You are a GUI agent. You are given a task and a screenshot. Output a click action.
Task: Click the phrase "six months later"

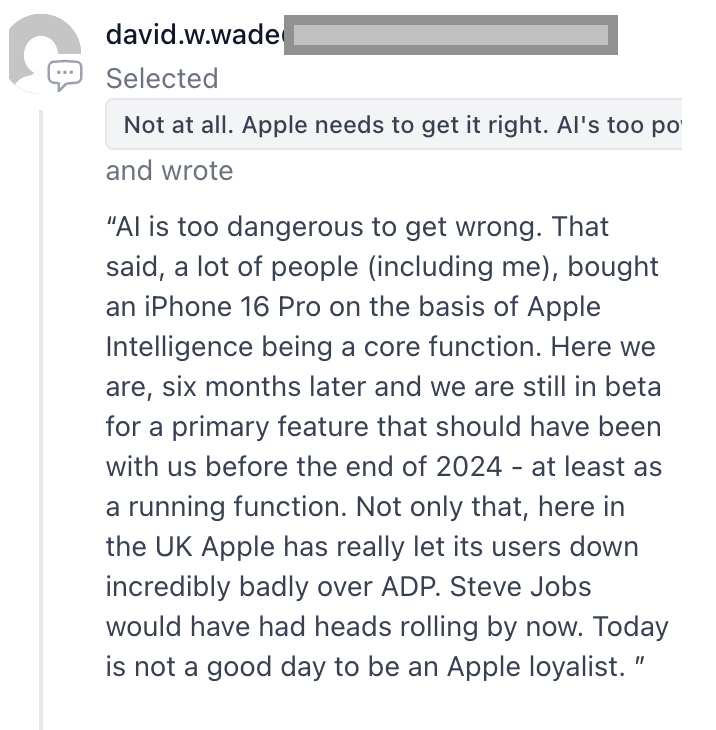point(263,387)
